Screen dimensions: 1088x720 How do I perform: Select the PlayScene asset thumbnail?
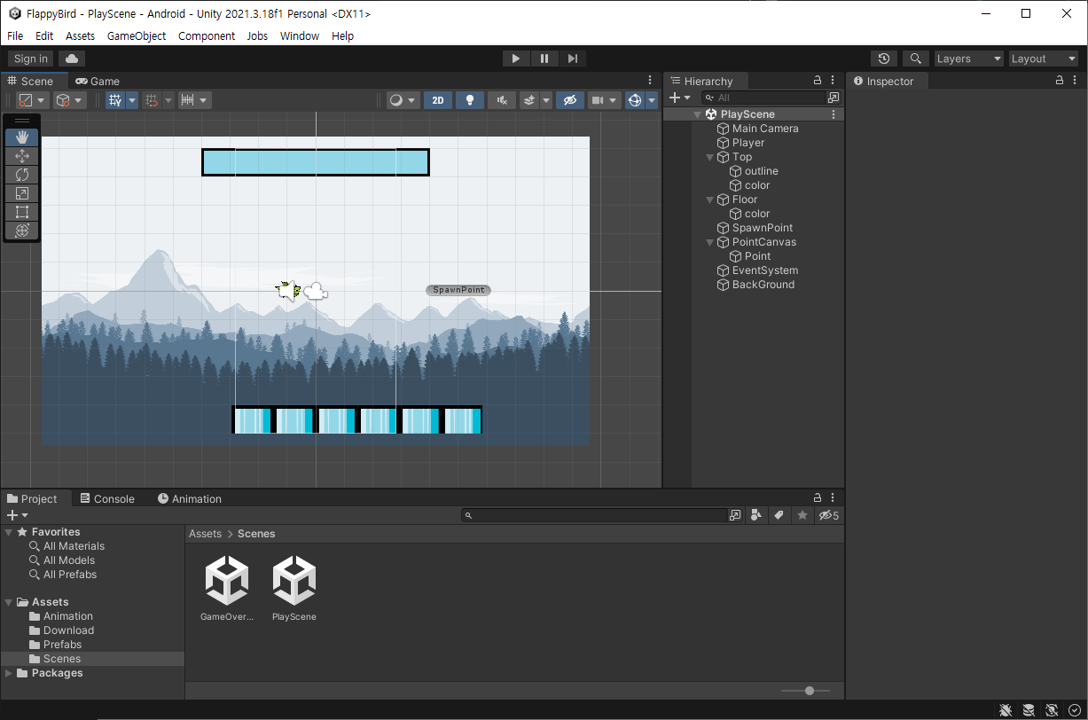pos(294,588)
